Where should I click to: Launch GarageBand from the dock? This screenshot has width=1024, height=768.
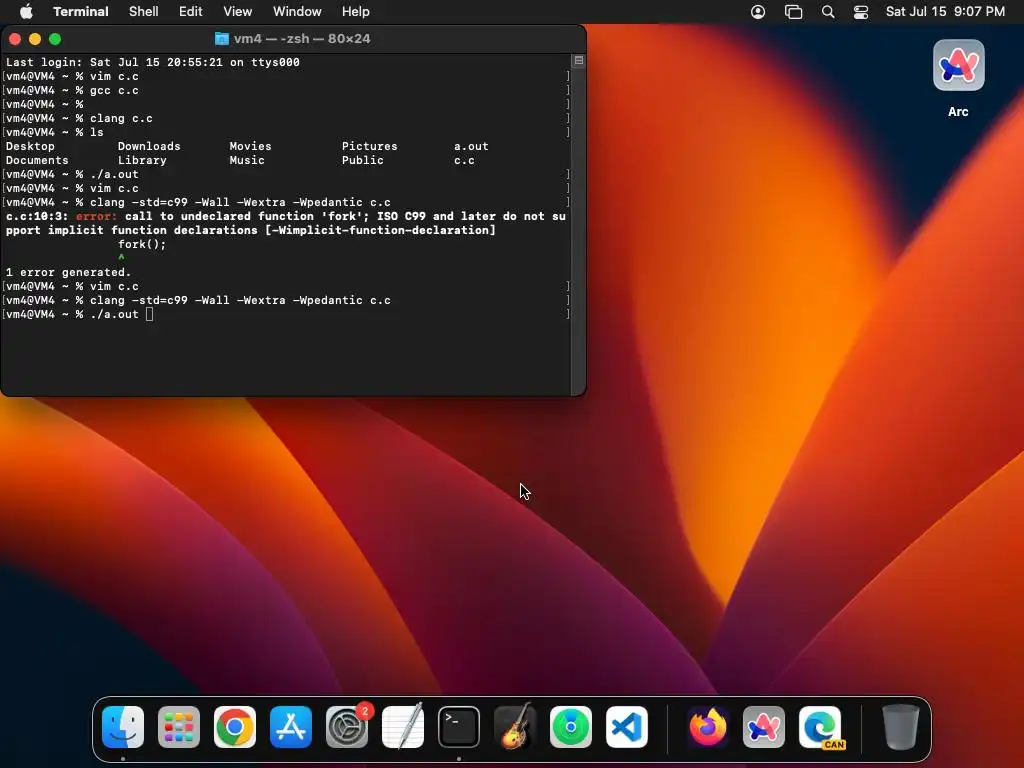pos(515,727)
